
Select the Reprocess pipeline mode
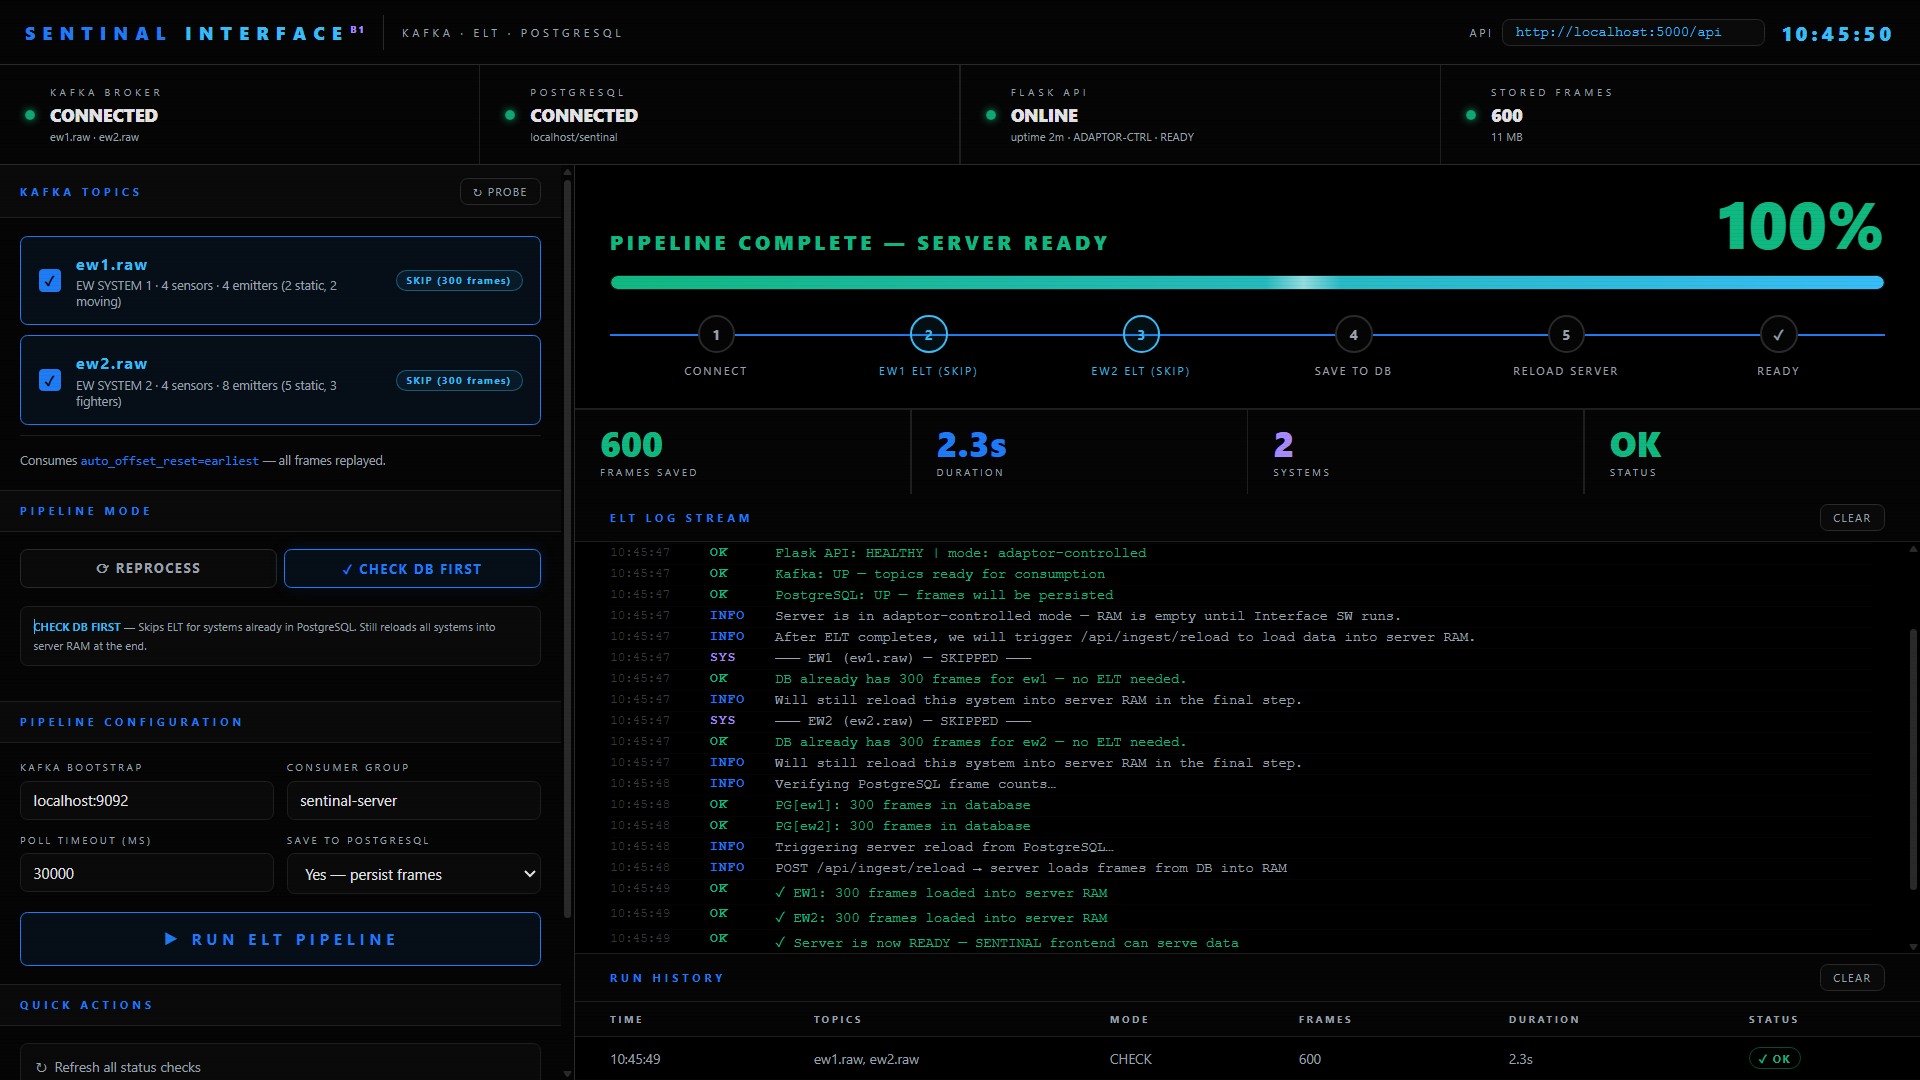pos(148,568)
